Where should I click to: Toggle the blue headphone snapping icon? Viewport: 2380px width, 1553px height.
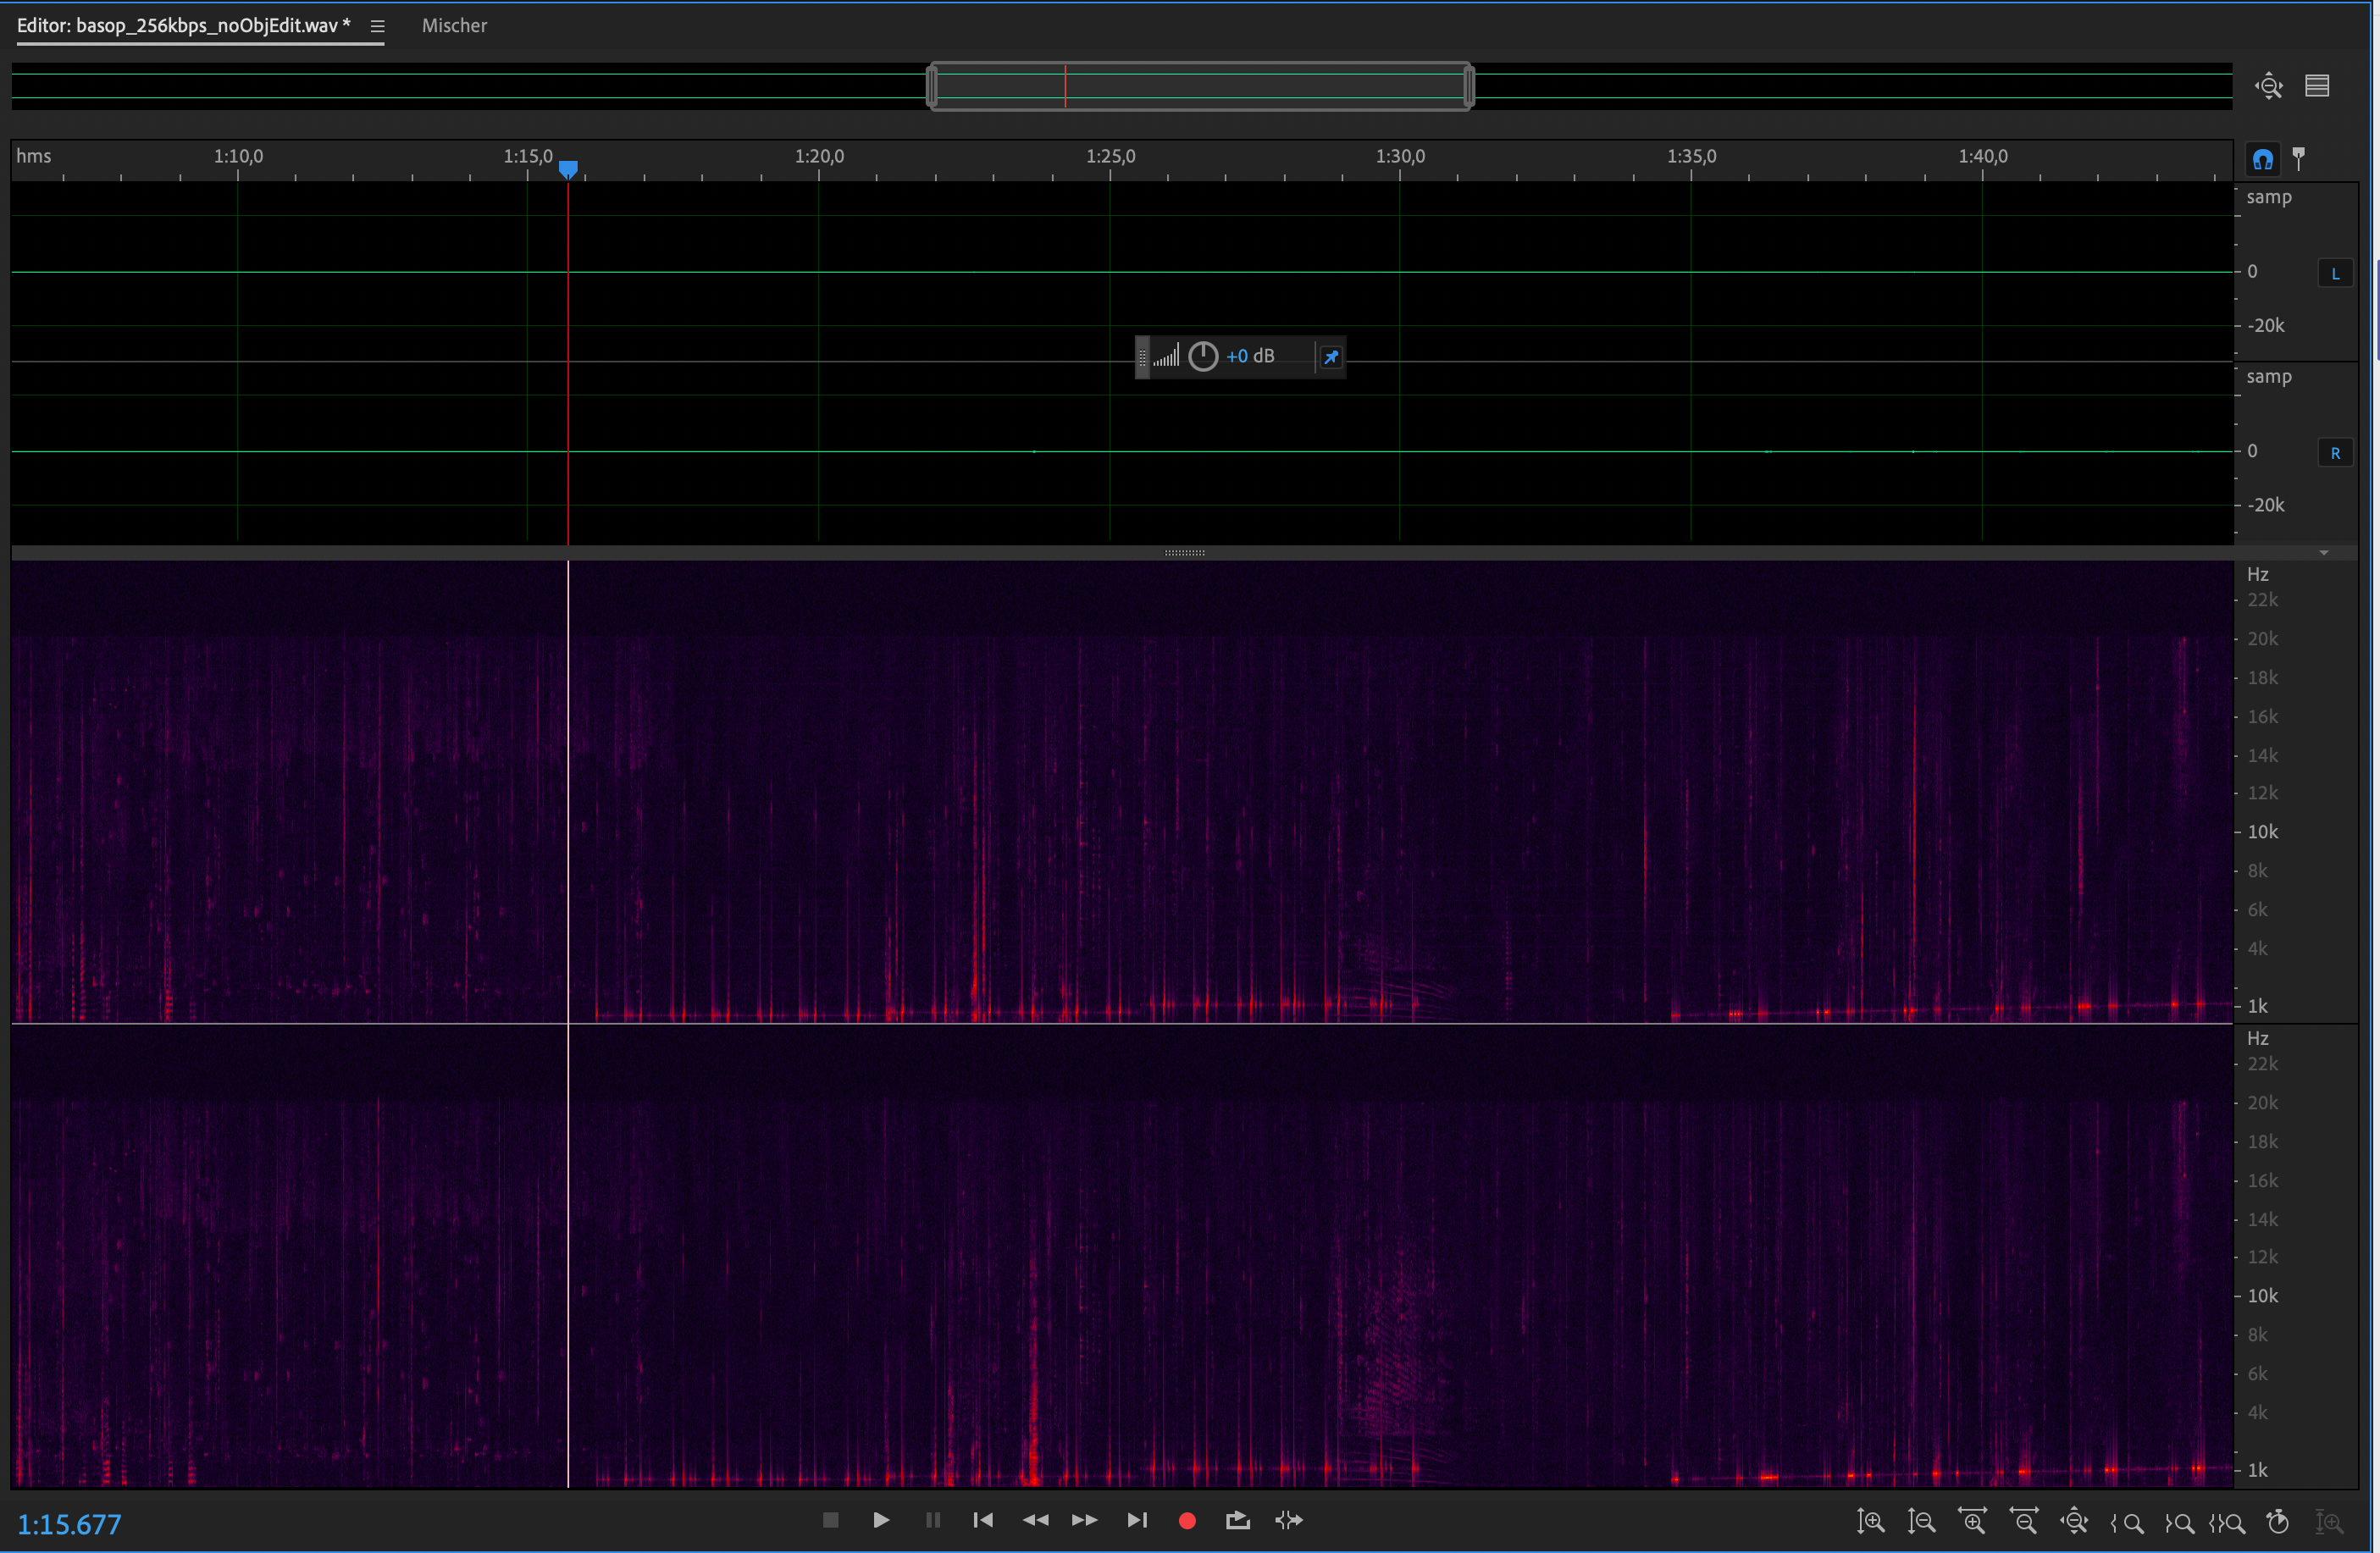[x=2263, y=159]
